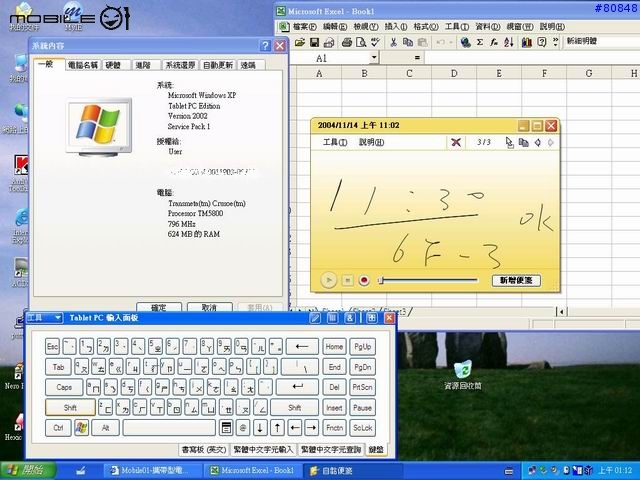Click the Print icon in Excel toolbar

coord(347,42)
